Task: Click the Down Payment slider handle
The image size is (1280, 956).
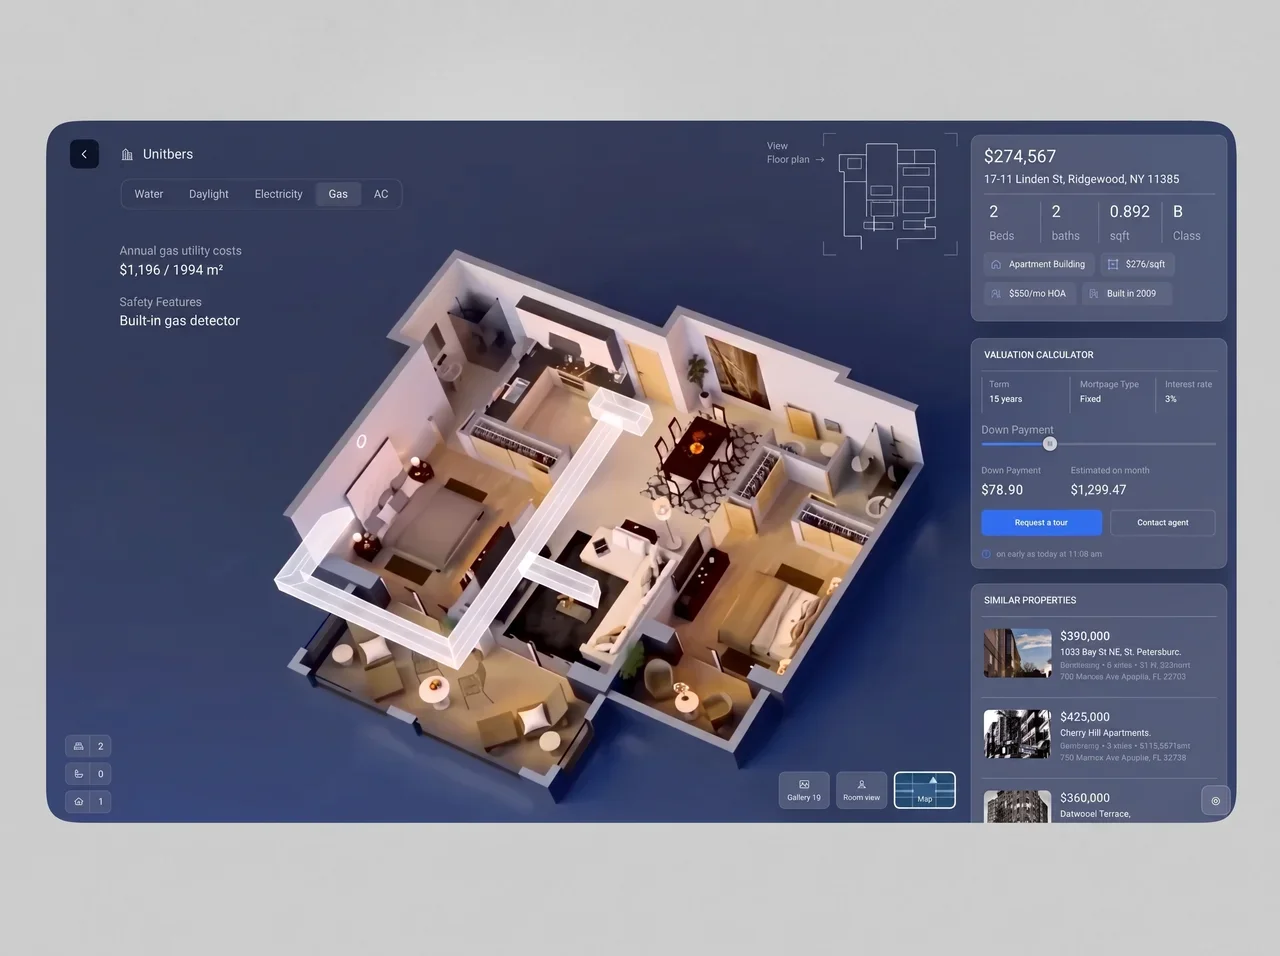Action: click(1049, 444)
